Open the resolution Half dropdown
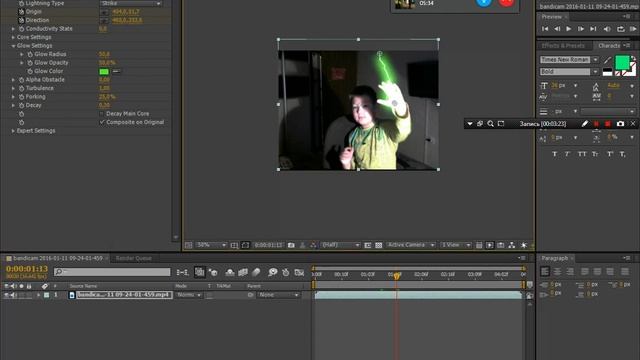This screenshot has width=640, height=360. (340, 245)
